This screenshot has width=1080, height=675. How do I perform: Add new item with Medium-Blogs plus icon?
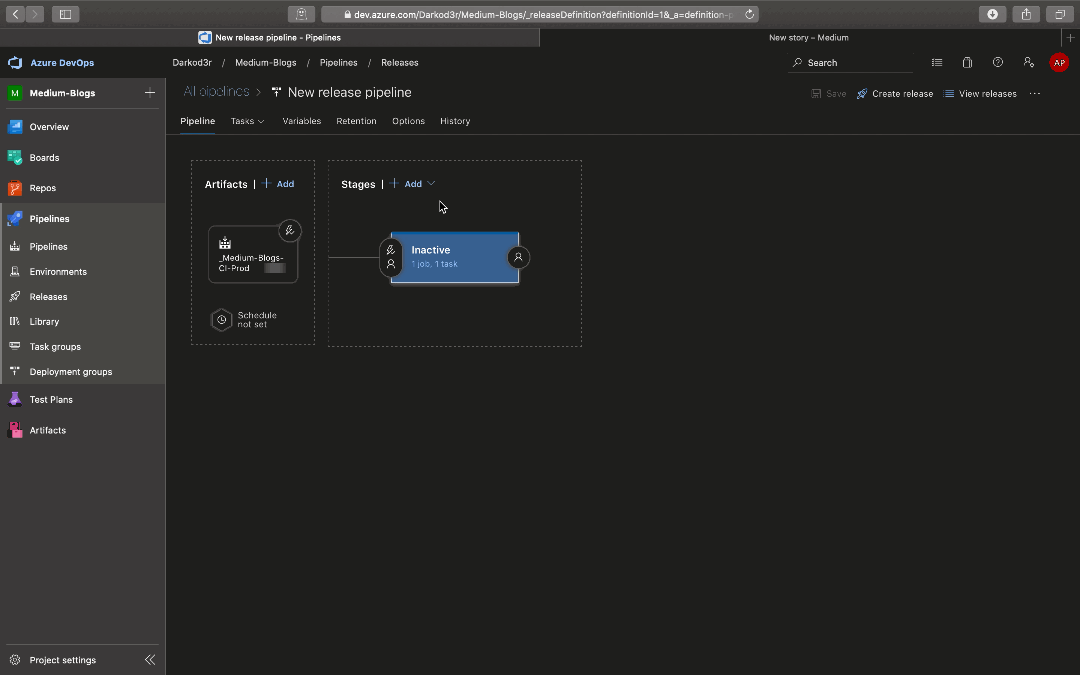[149, 93]
